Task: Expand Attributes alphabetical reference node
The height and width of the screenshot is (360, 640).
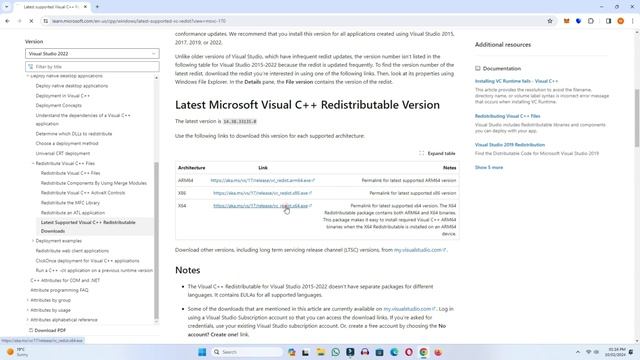Action: pos(28,320)
